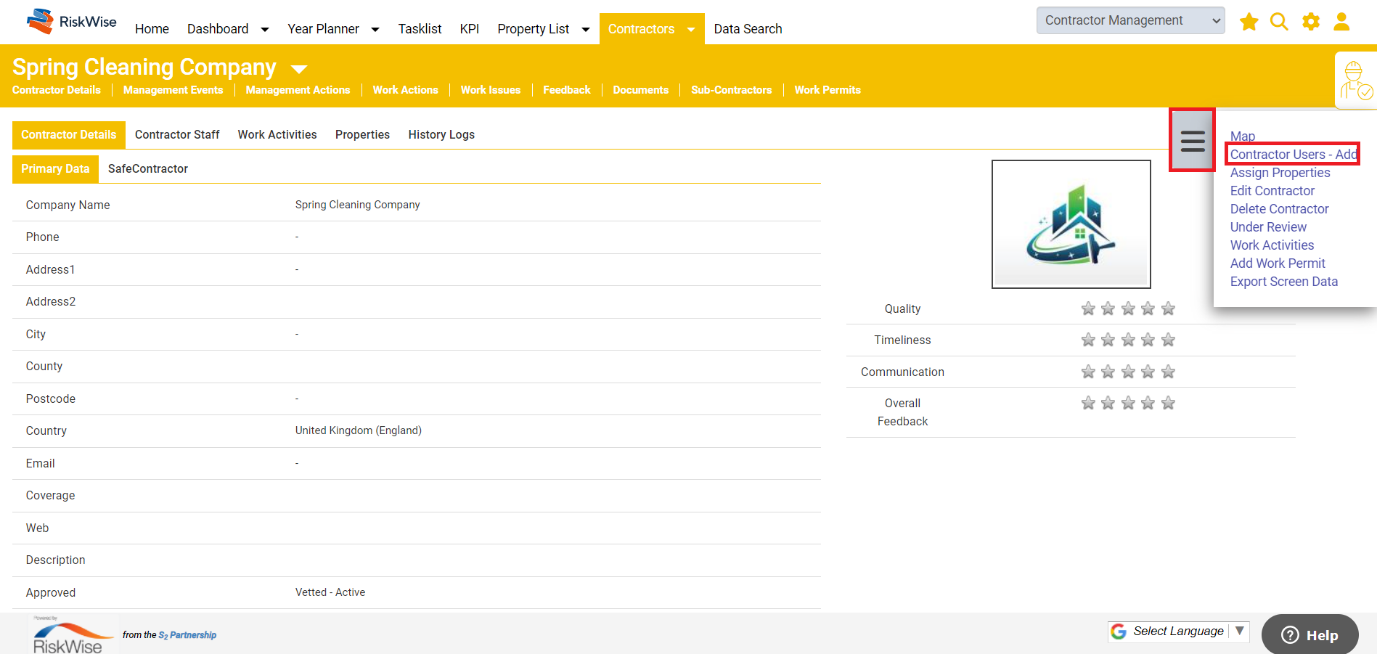Open the search magnifier icon
The image size is (1377, 654).
1279,21
